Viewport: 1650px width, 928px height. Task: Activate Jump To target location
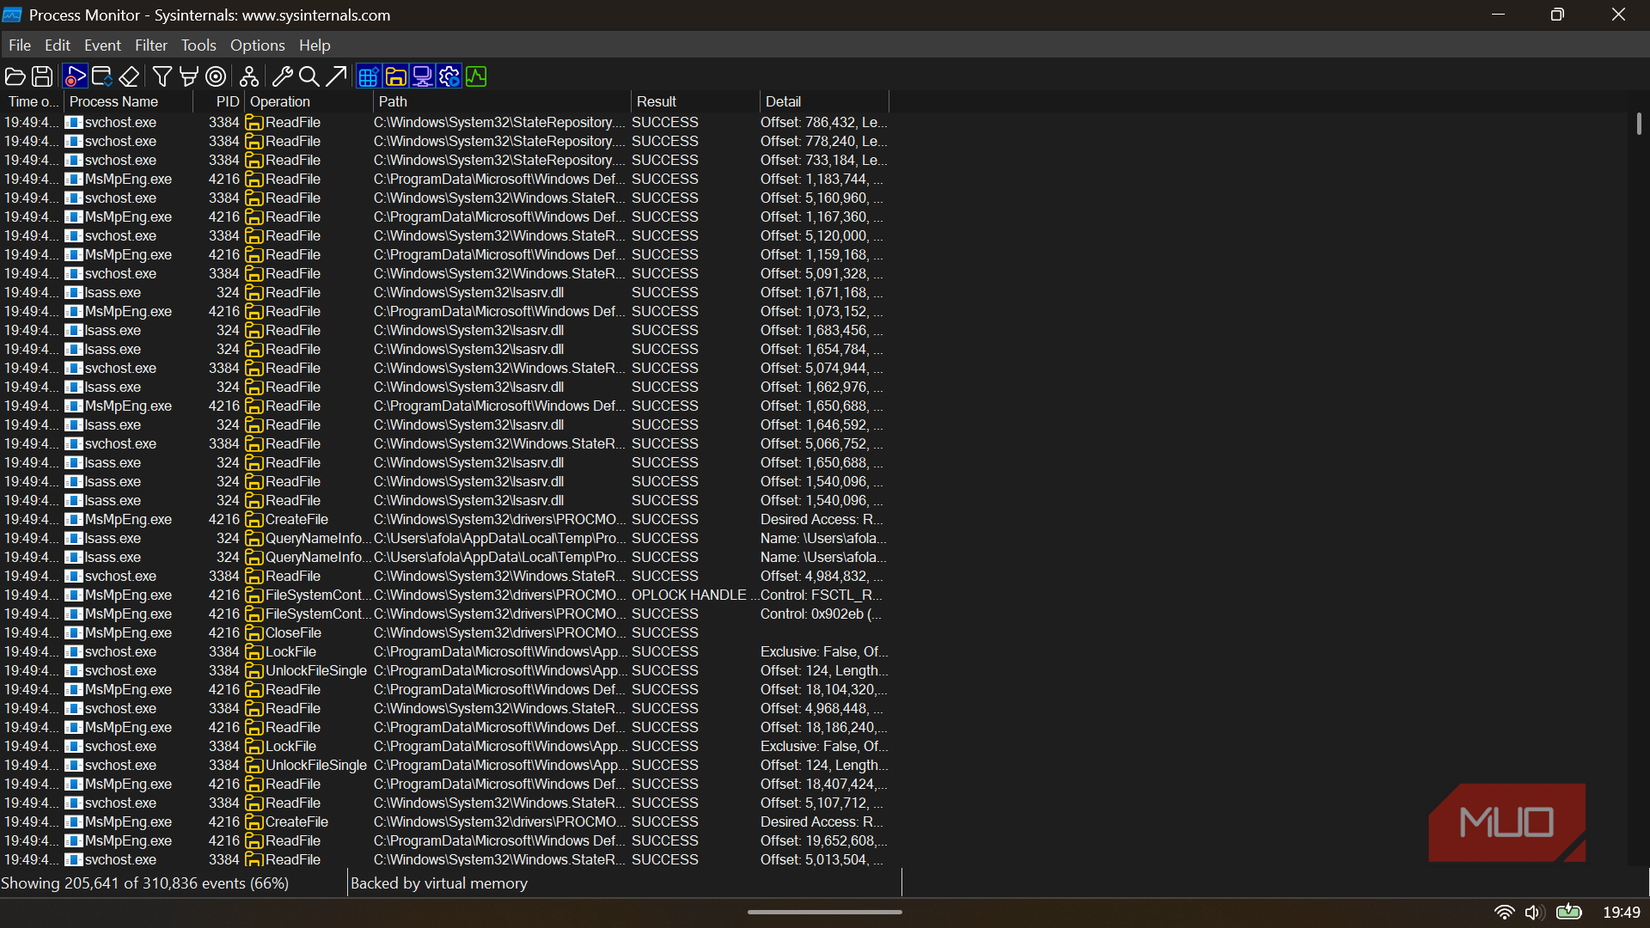337,76
